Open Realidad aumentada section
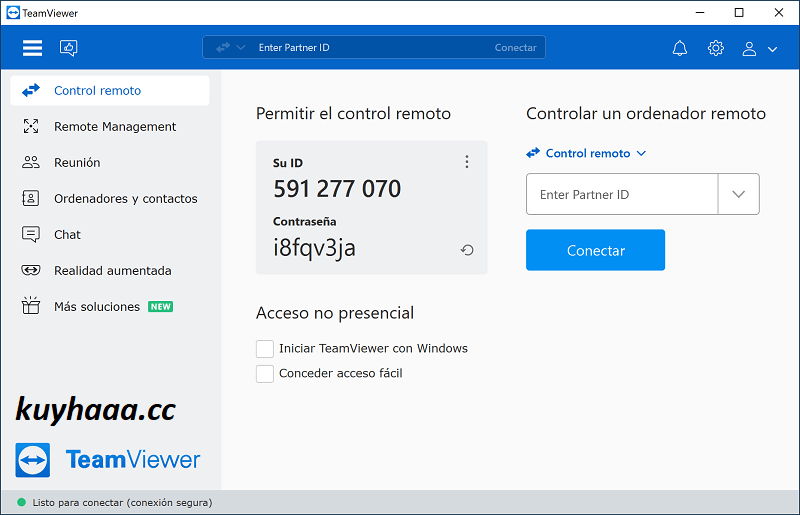Image resolution: width=800 pixels, height=515 pixels. coord(110,271)
